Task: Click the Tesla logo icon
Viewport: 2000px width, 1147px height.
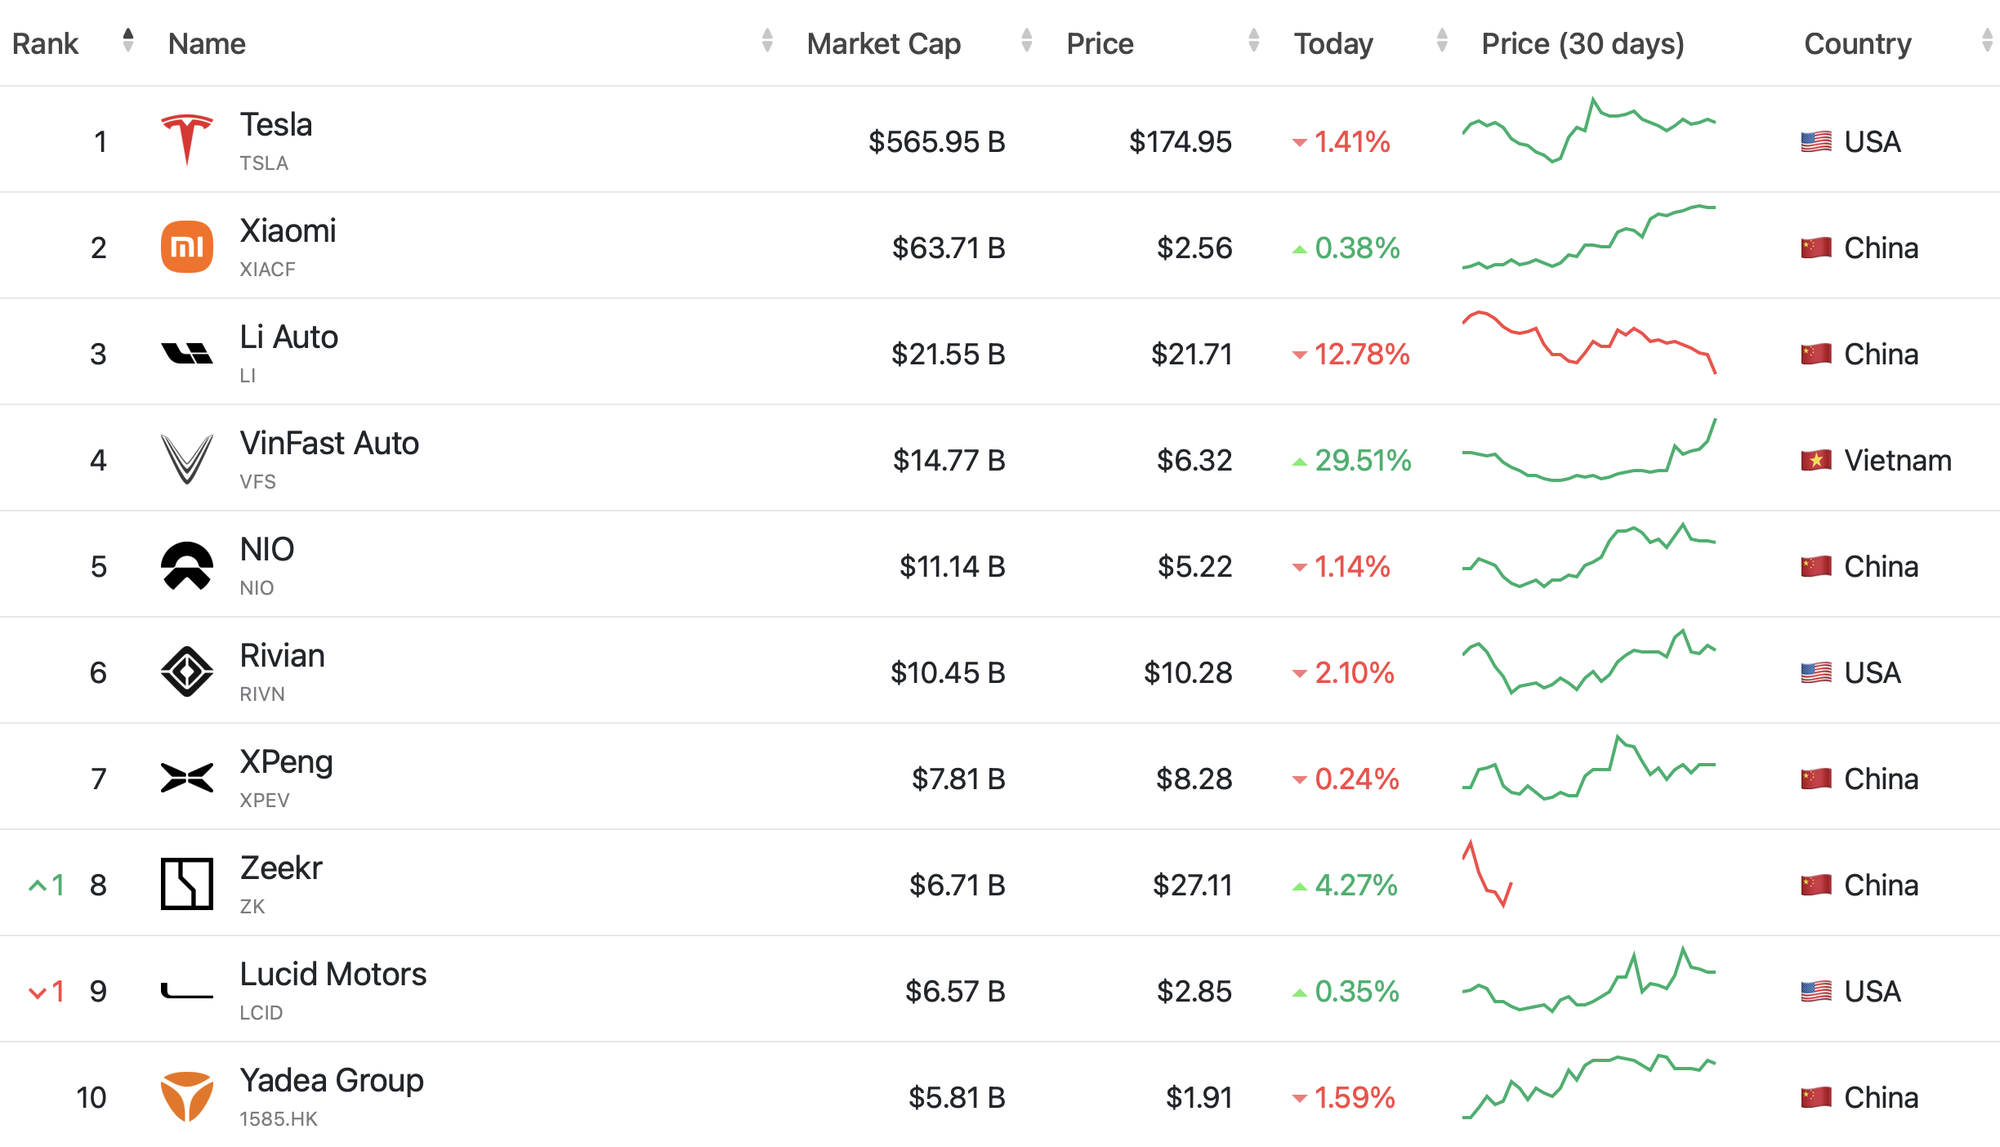Action: pos(187,140)
